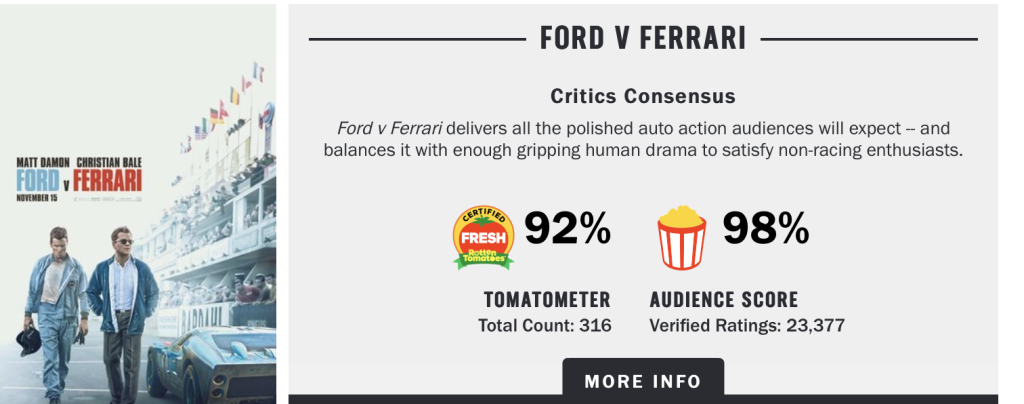This screenshot has width=1024, height=404.
Task: Click the November 15 date on poster
Action: pos(37,197)
